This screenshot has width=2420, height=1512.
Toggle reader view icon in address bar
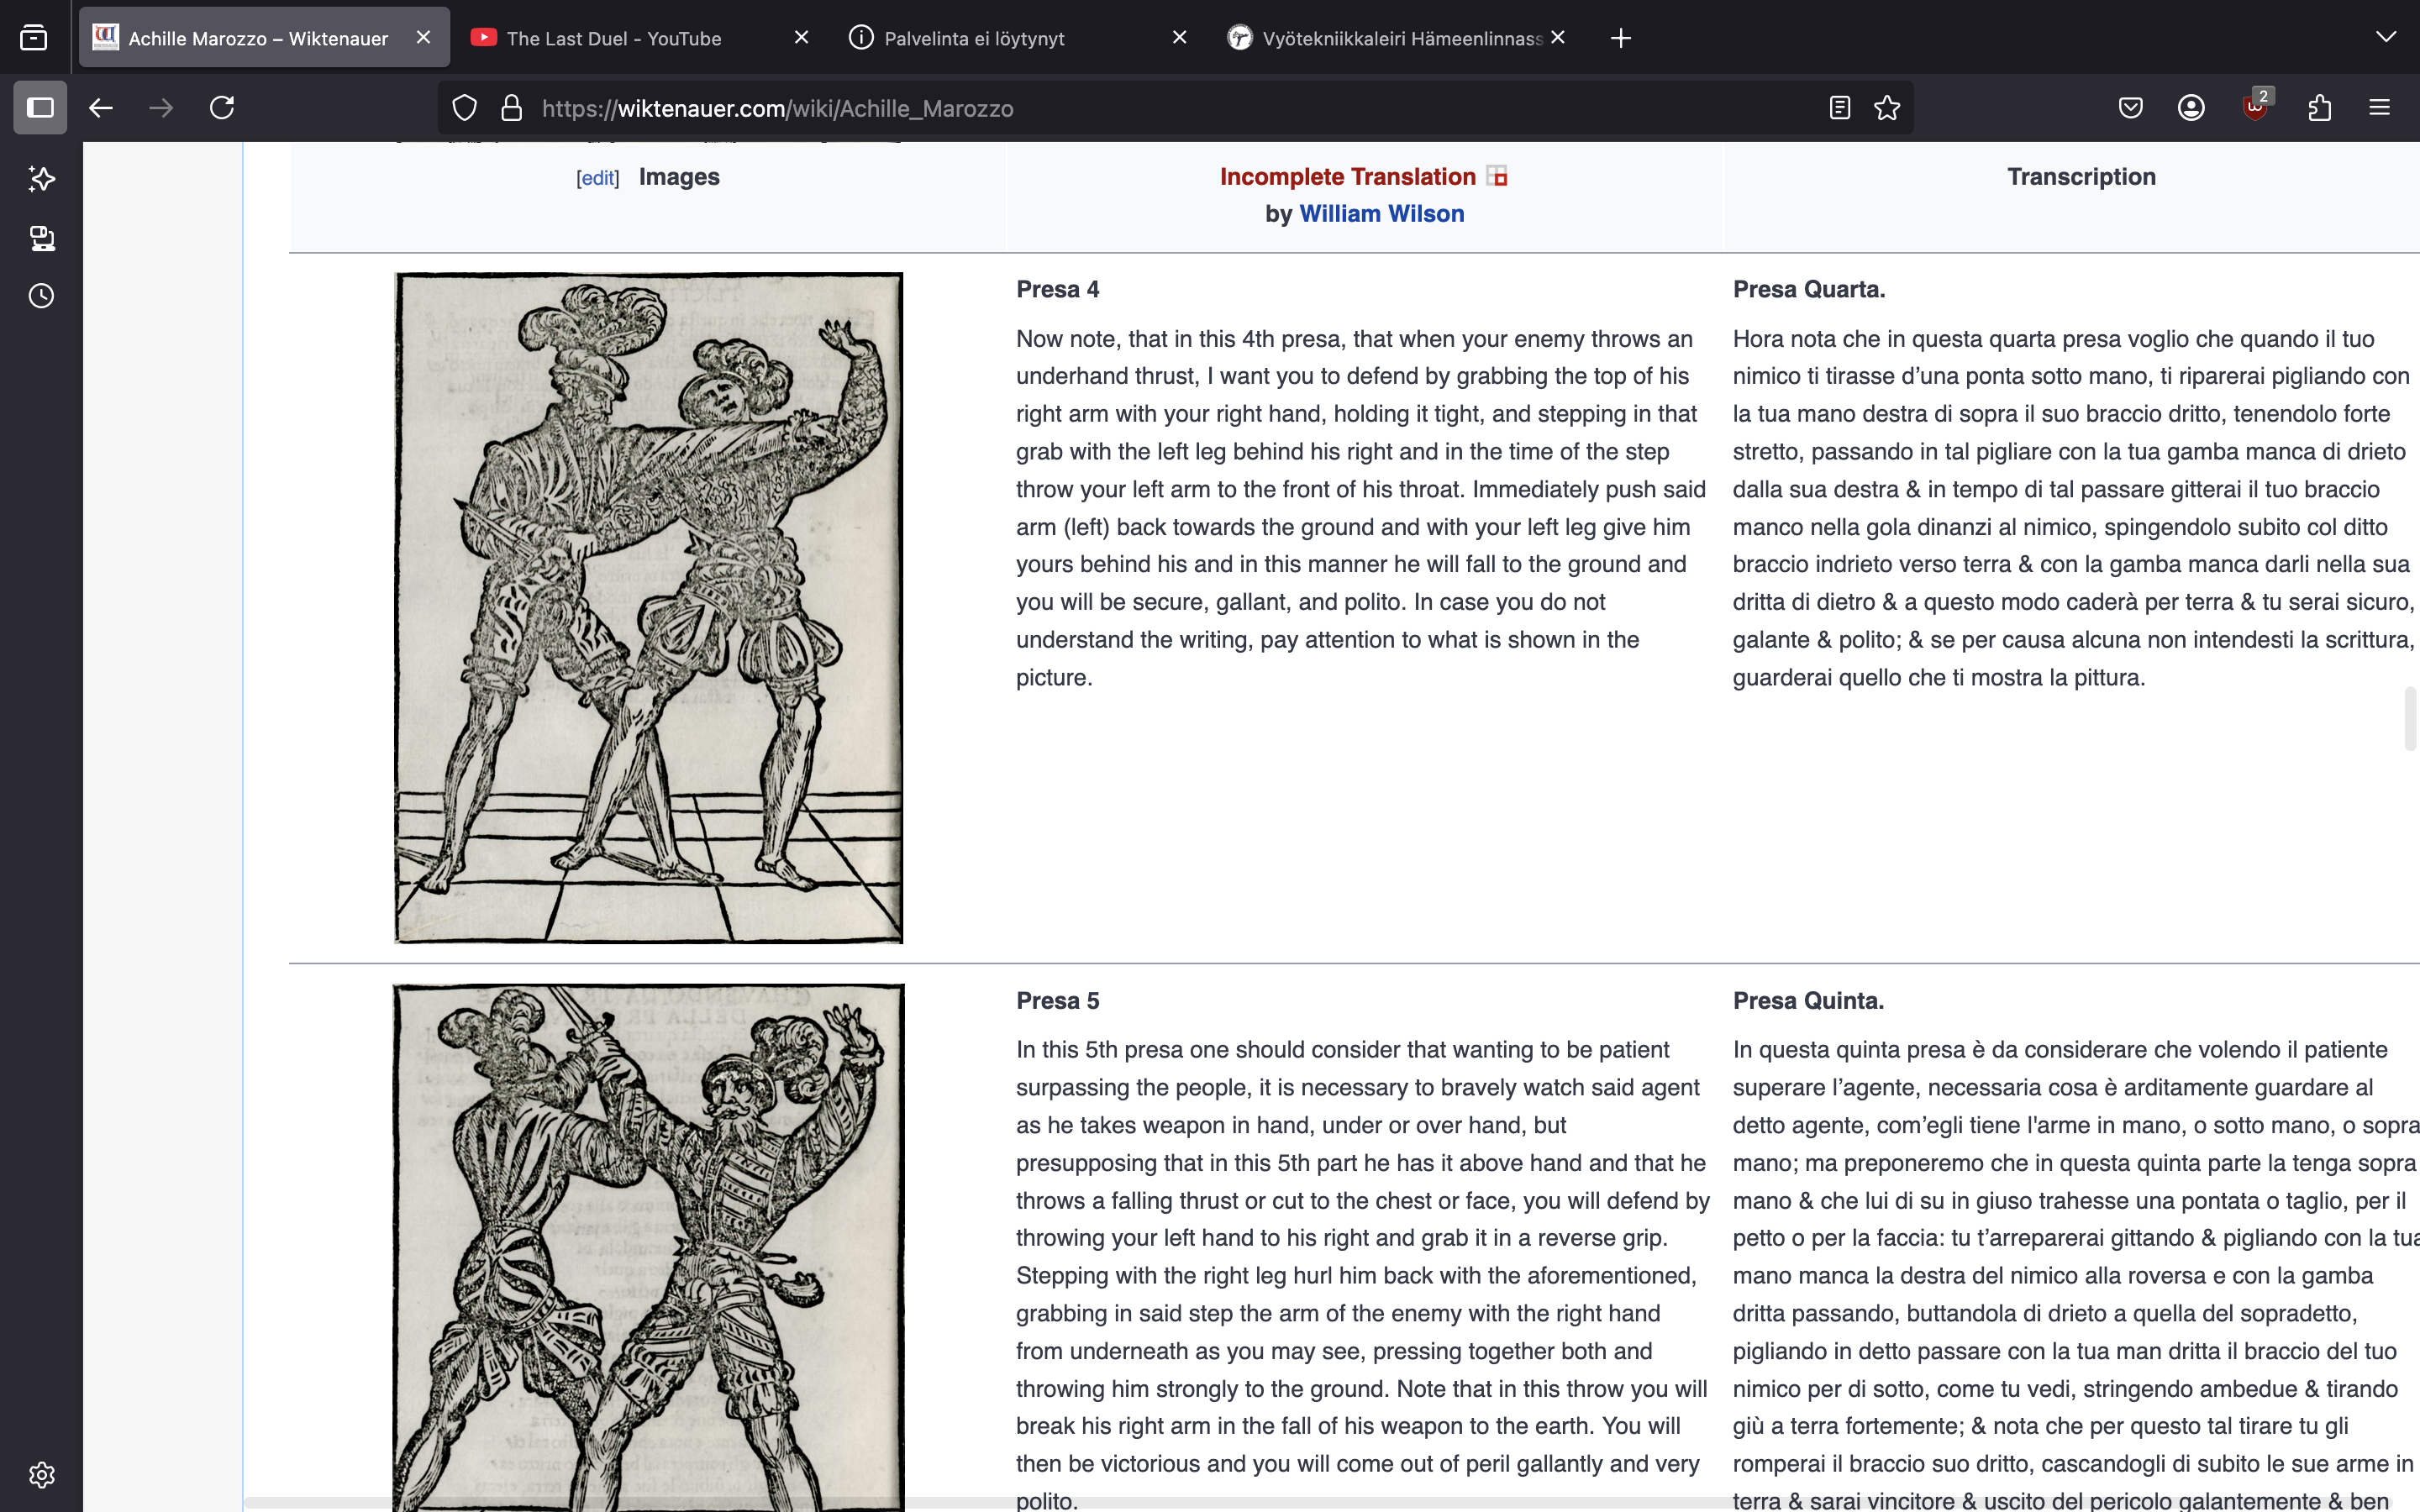1839,108
